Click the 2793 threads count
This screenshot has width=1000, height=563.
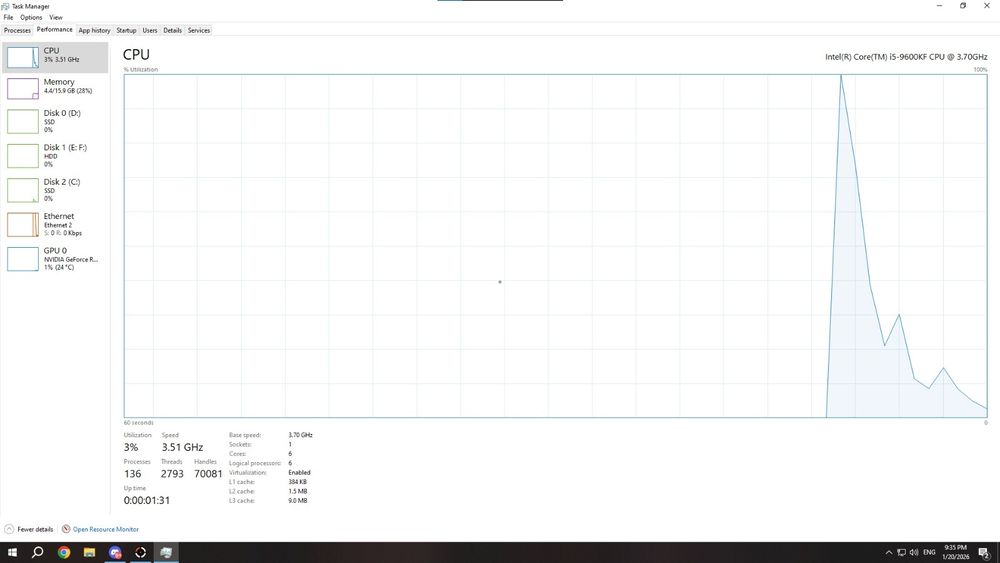point(172,474)
